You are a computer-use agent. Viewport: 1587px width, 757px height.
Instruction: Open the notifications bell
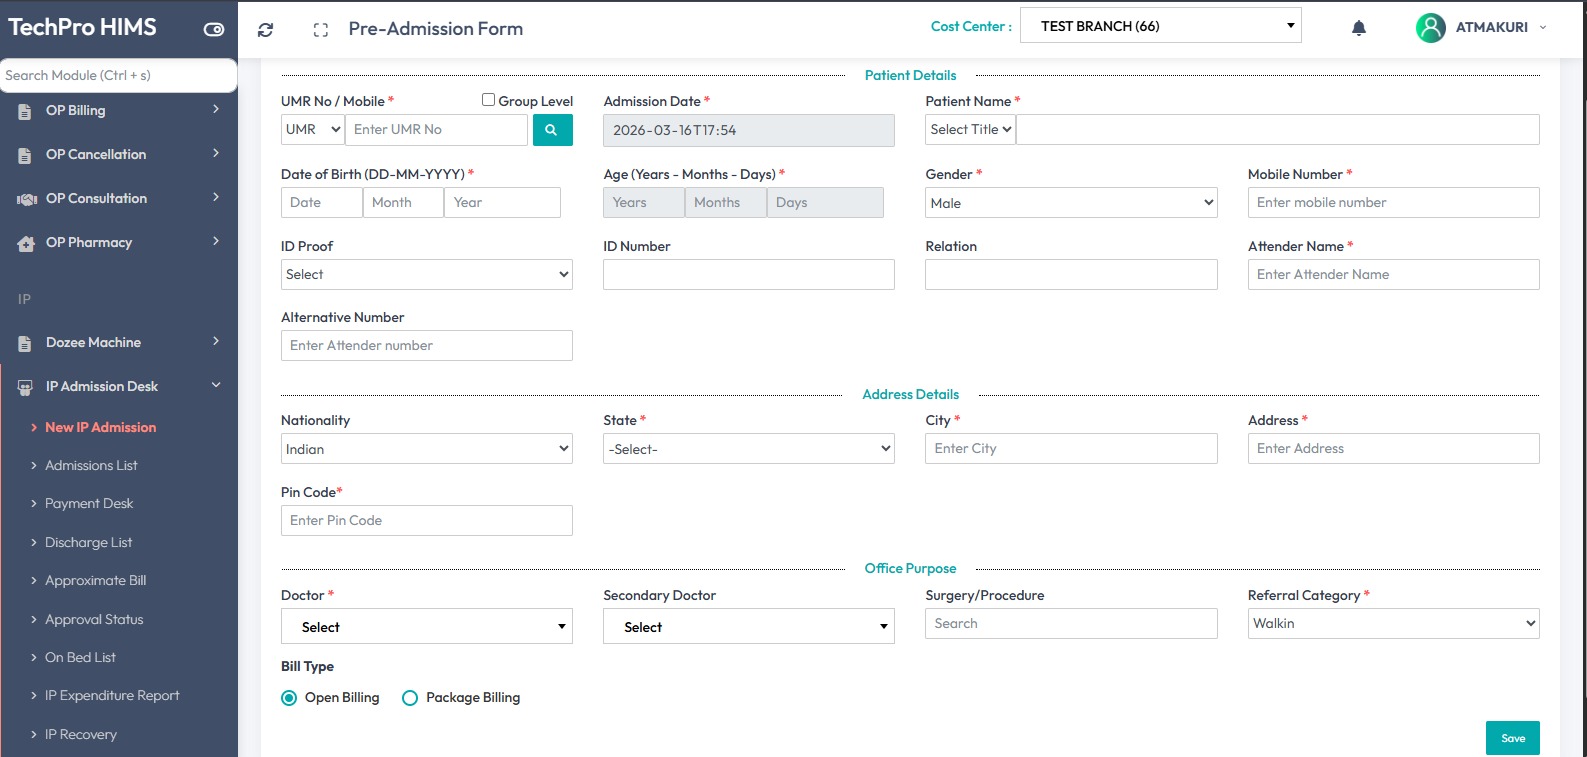1358,28
